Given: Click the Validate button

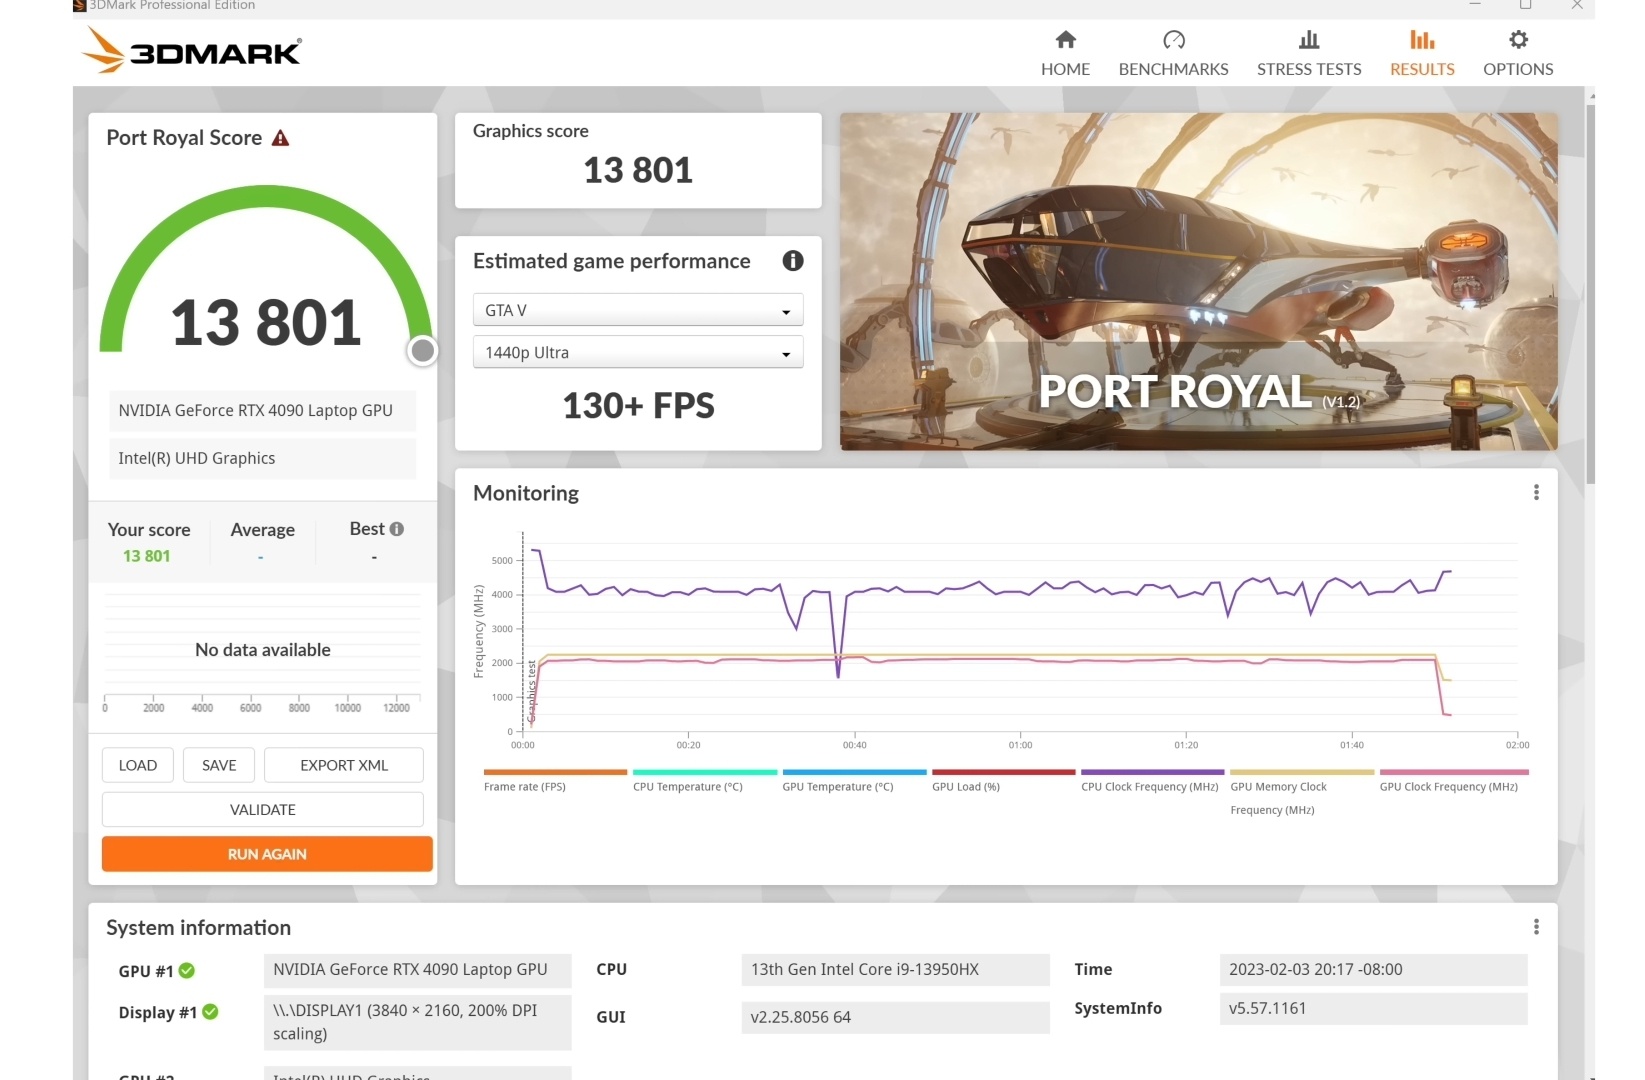Looking at the screenshot, I should pyautogui.click(x=262, y=810).
